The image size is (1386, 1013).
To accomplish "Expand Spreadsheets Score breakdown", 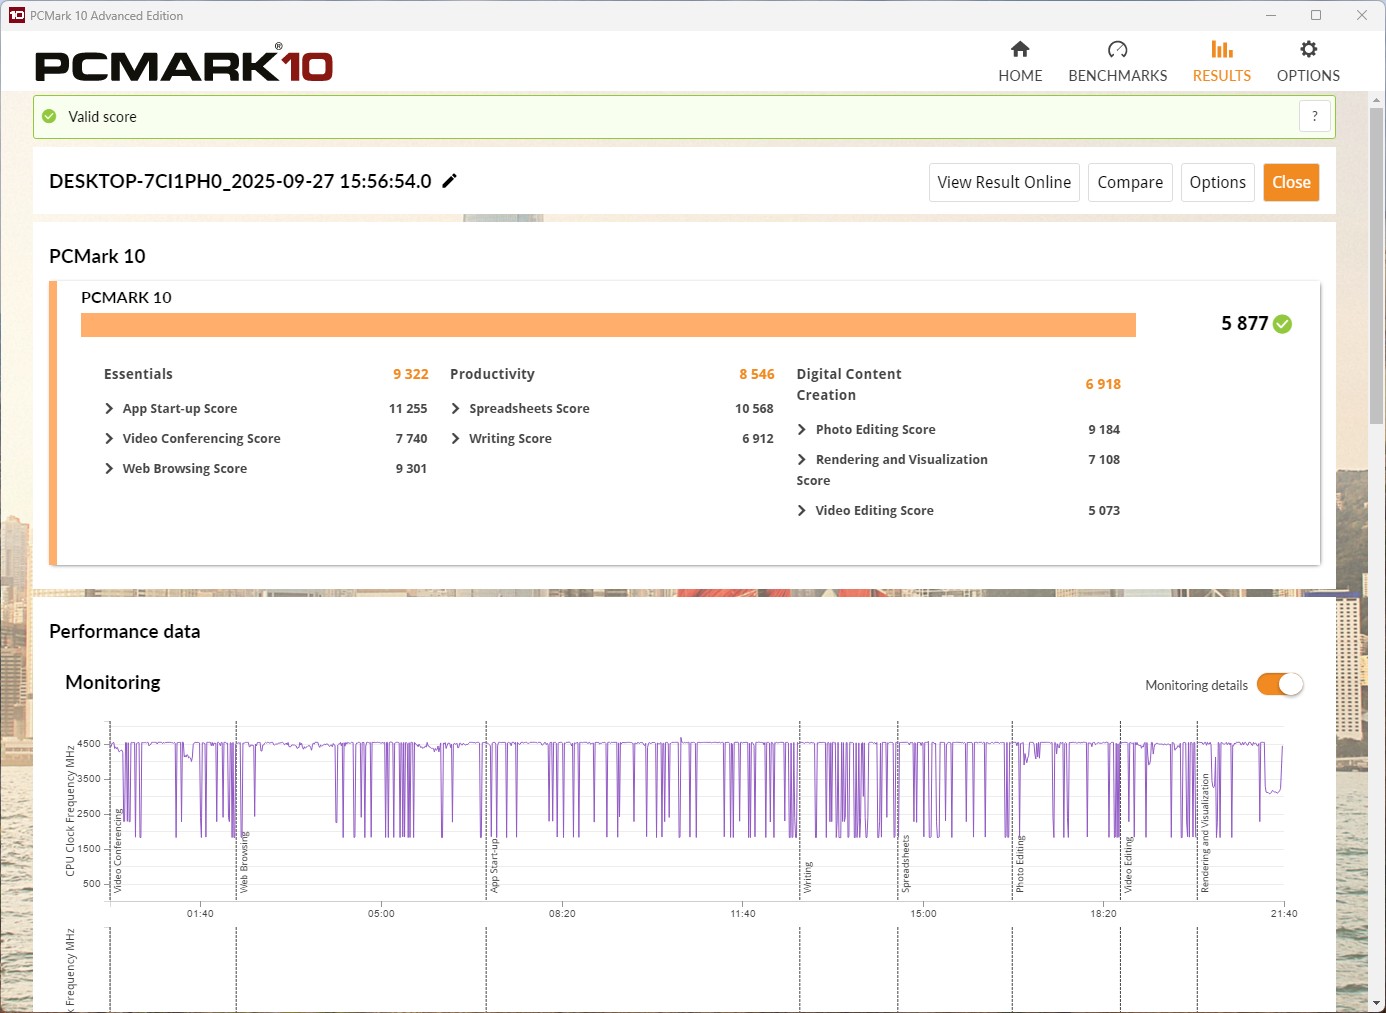I will click(456, 409).
